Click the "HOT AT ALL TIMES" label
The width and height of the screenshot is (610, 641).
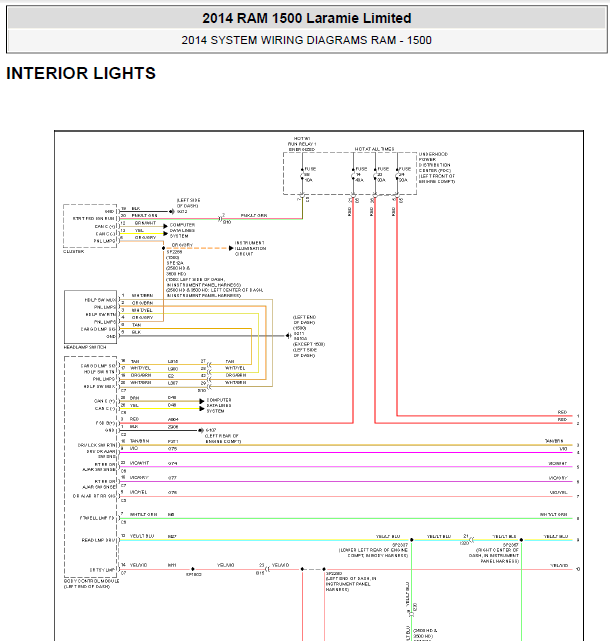coord(374,149)
